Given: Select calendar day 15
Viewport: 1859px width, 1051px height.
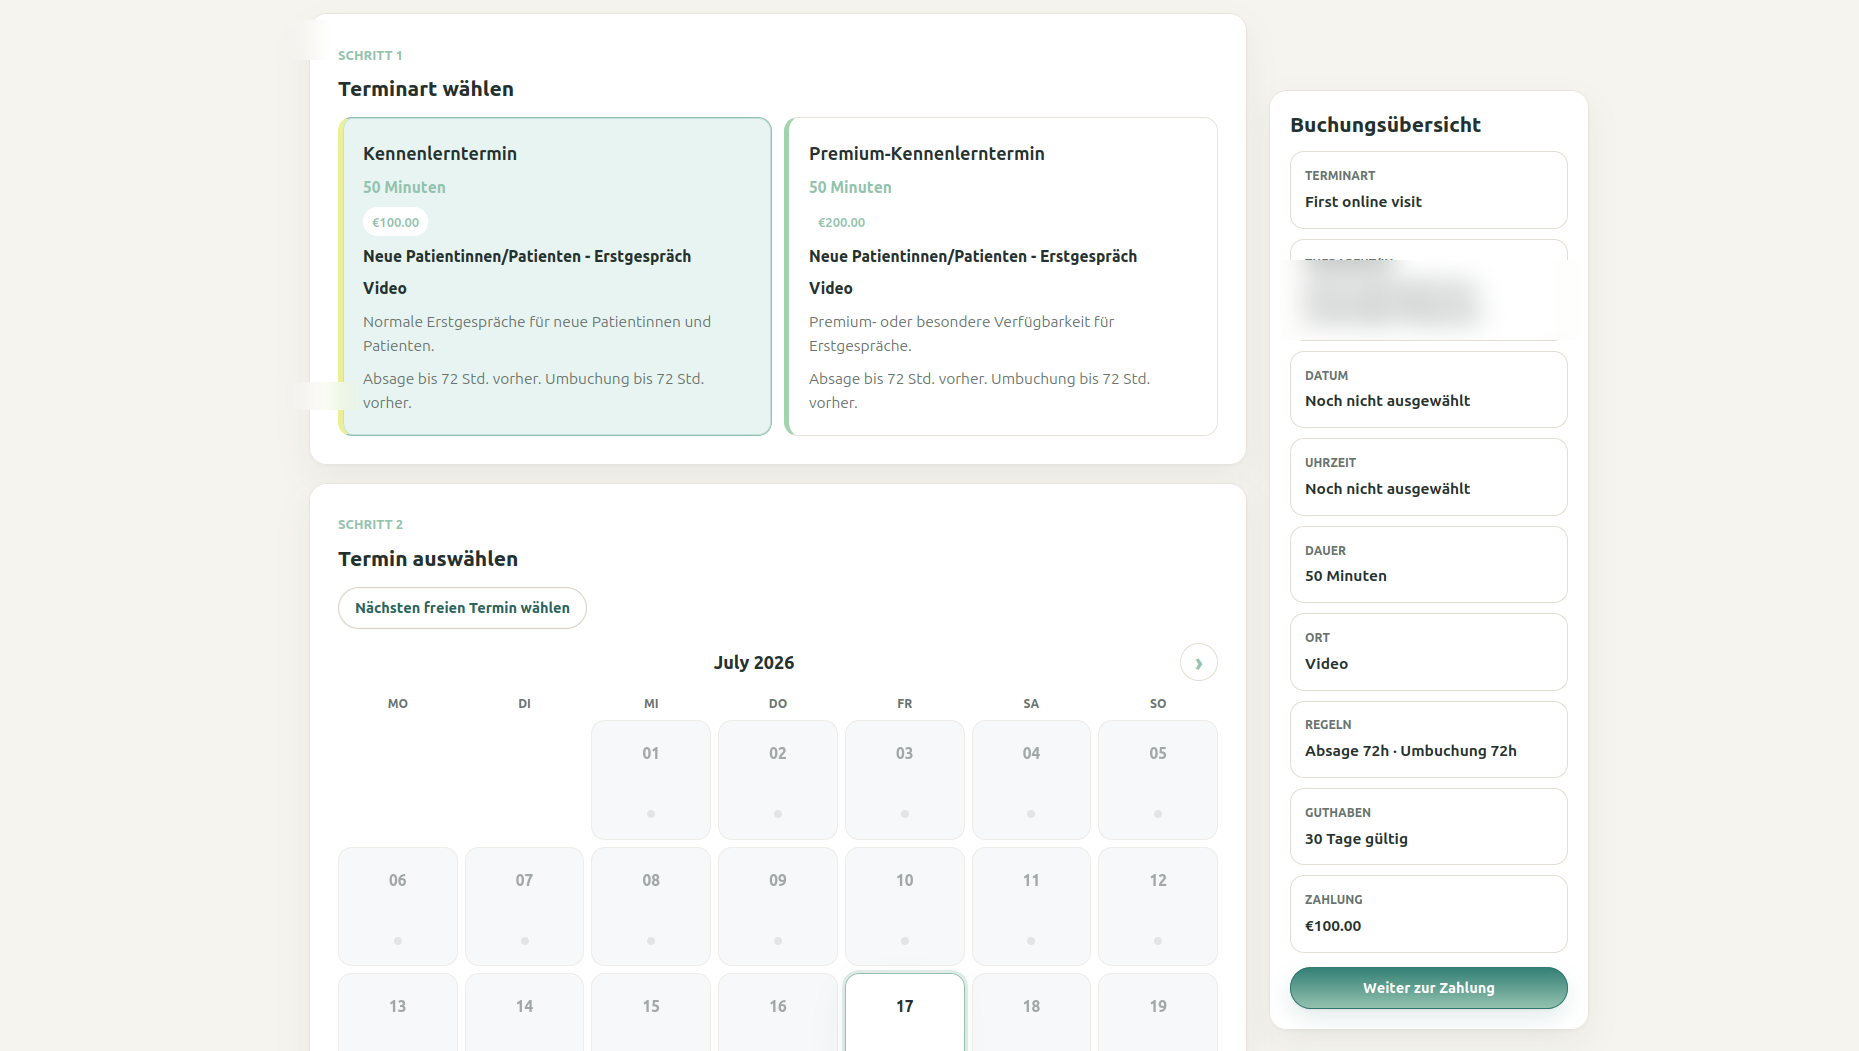Looking at the screenshot, I should [x=651, y=1012].
